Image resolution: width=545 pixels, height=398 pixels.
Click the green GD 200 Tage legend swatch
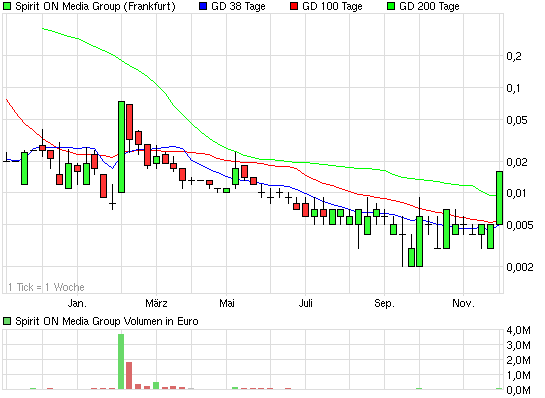coord(391,6)
